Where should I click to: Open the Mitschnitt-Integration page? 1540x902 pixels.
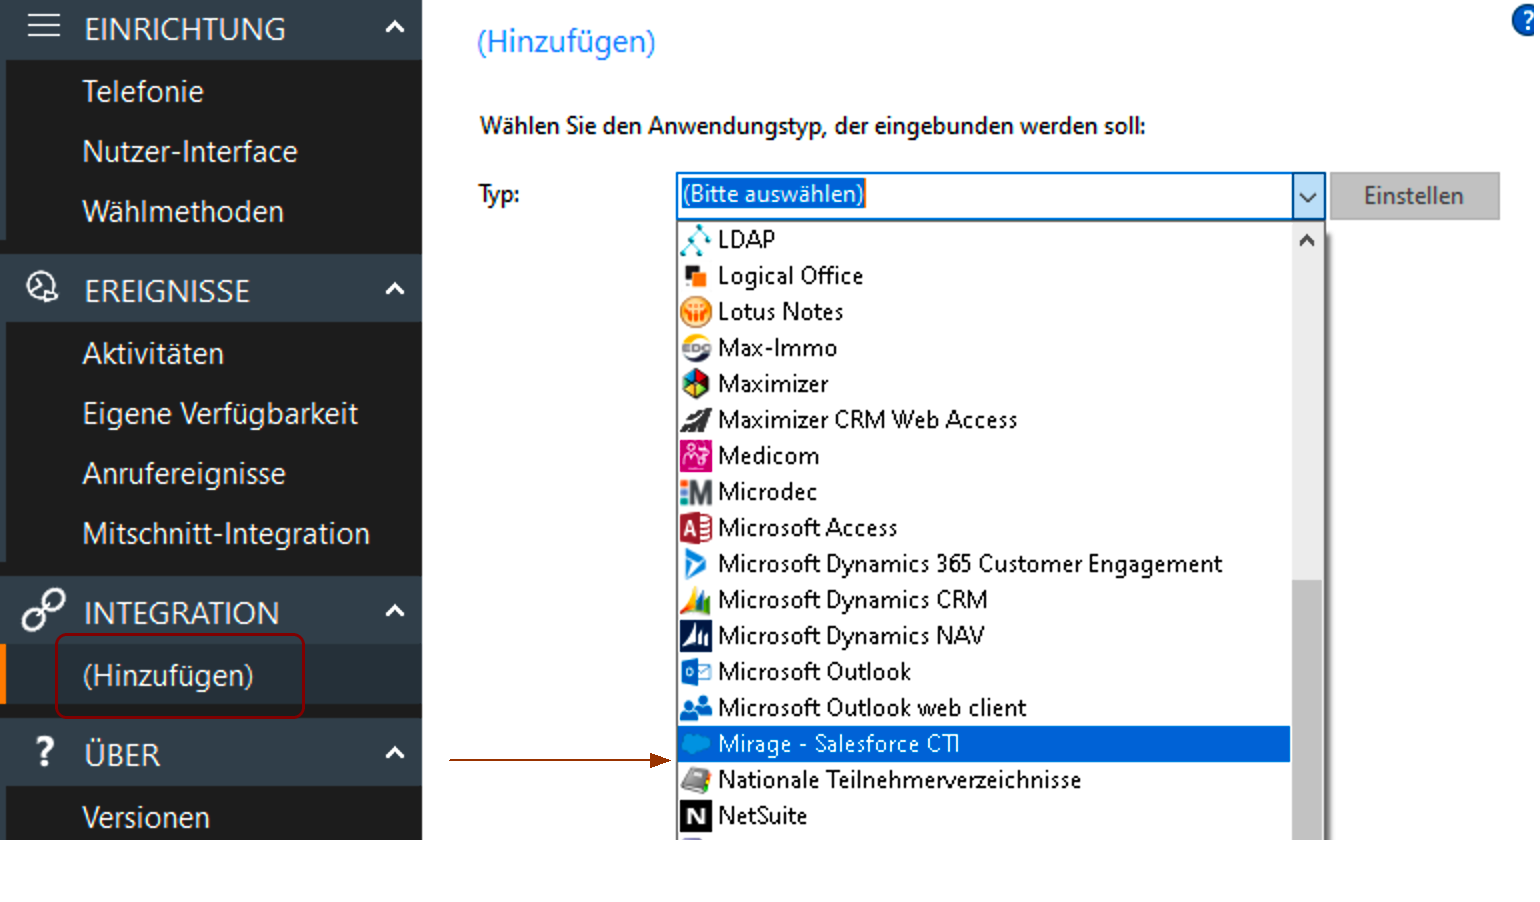click(x=226, y=533)
